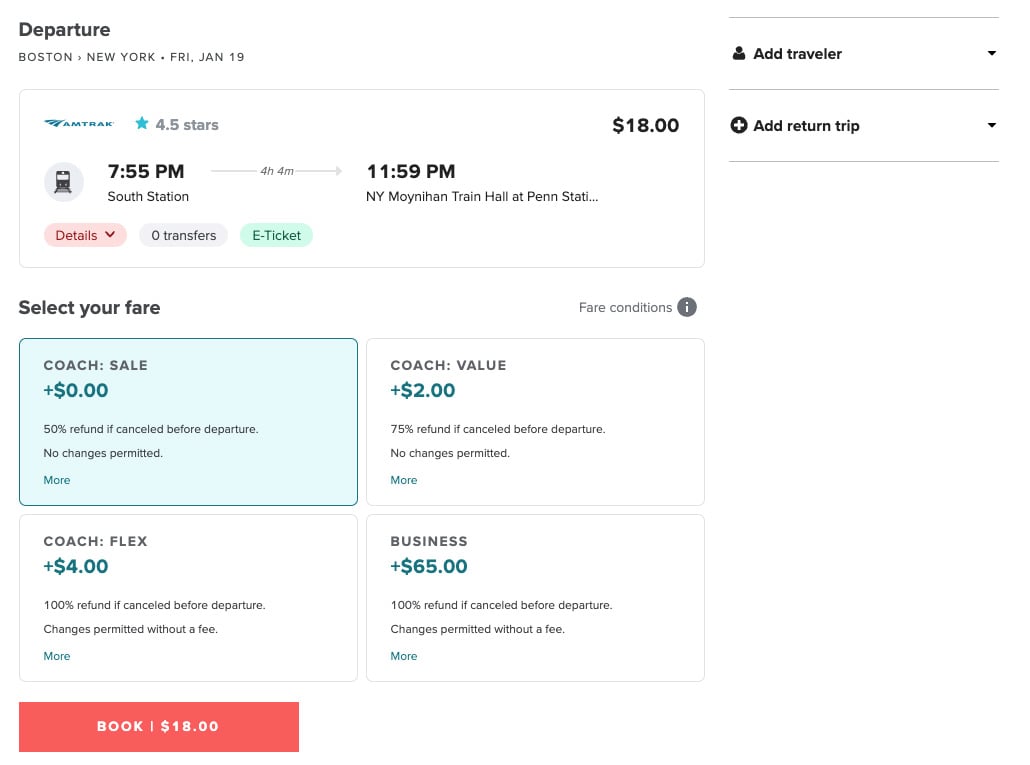The height and width of the screenshot is (765, 1030).
Task: Click the traveler person icon beside Add traveler
Action: pyautogui.click(x=737, y=53)
